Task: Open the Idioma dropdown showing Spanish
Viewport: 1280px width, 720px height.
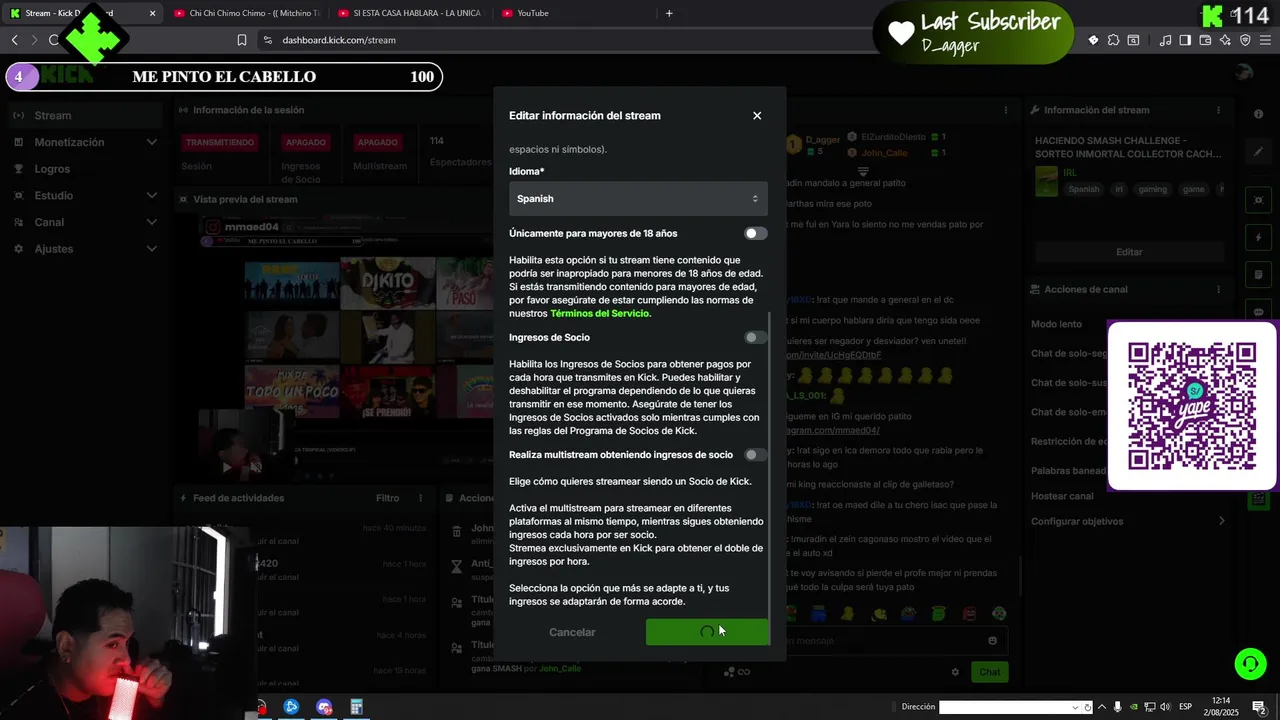Action: point(638,198)
